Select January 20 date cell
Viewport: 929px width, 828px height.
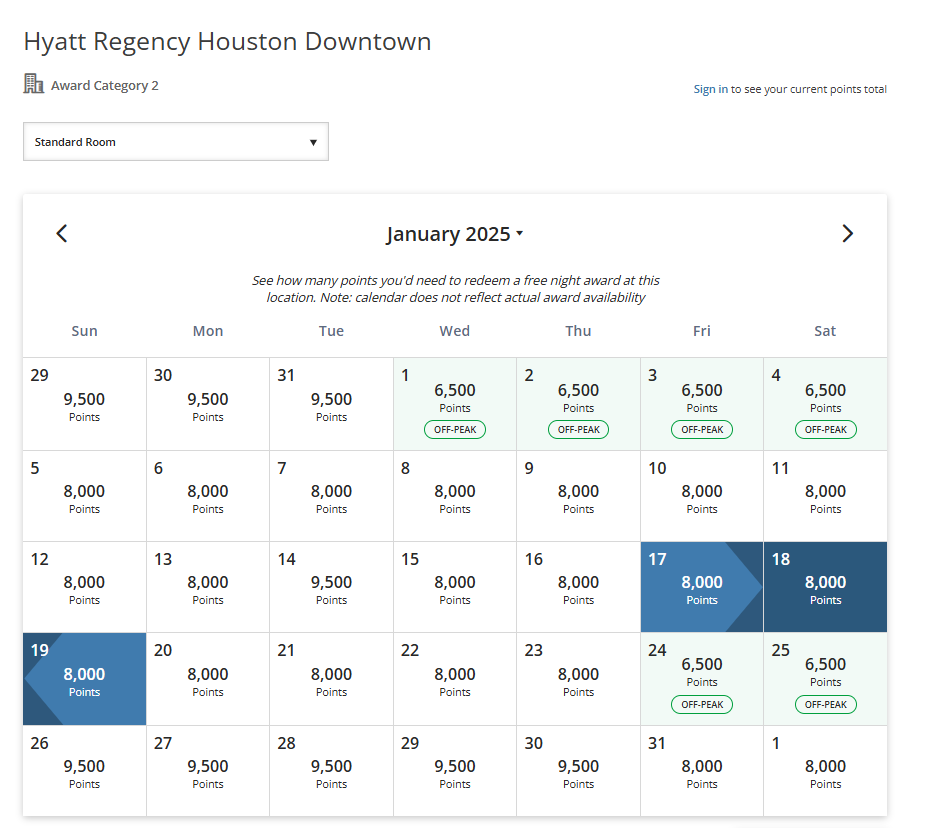(208, 679)
